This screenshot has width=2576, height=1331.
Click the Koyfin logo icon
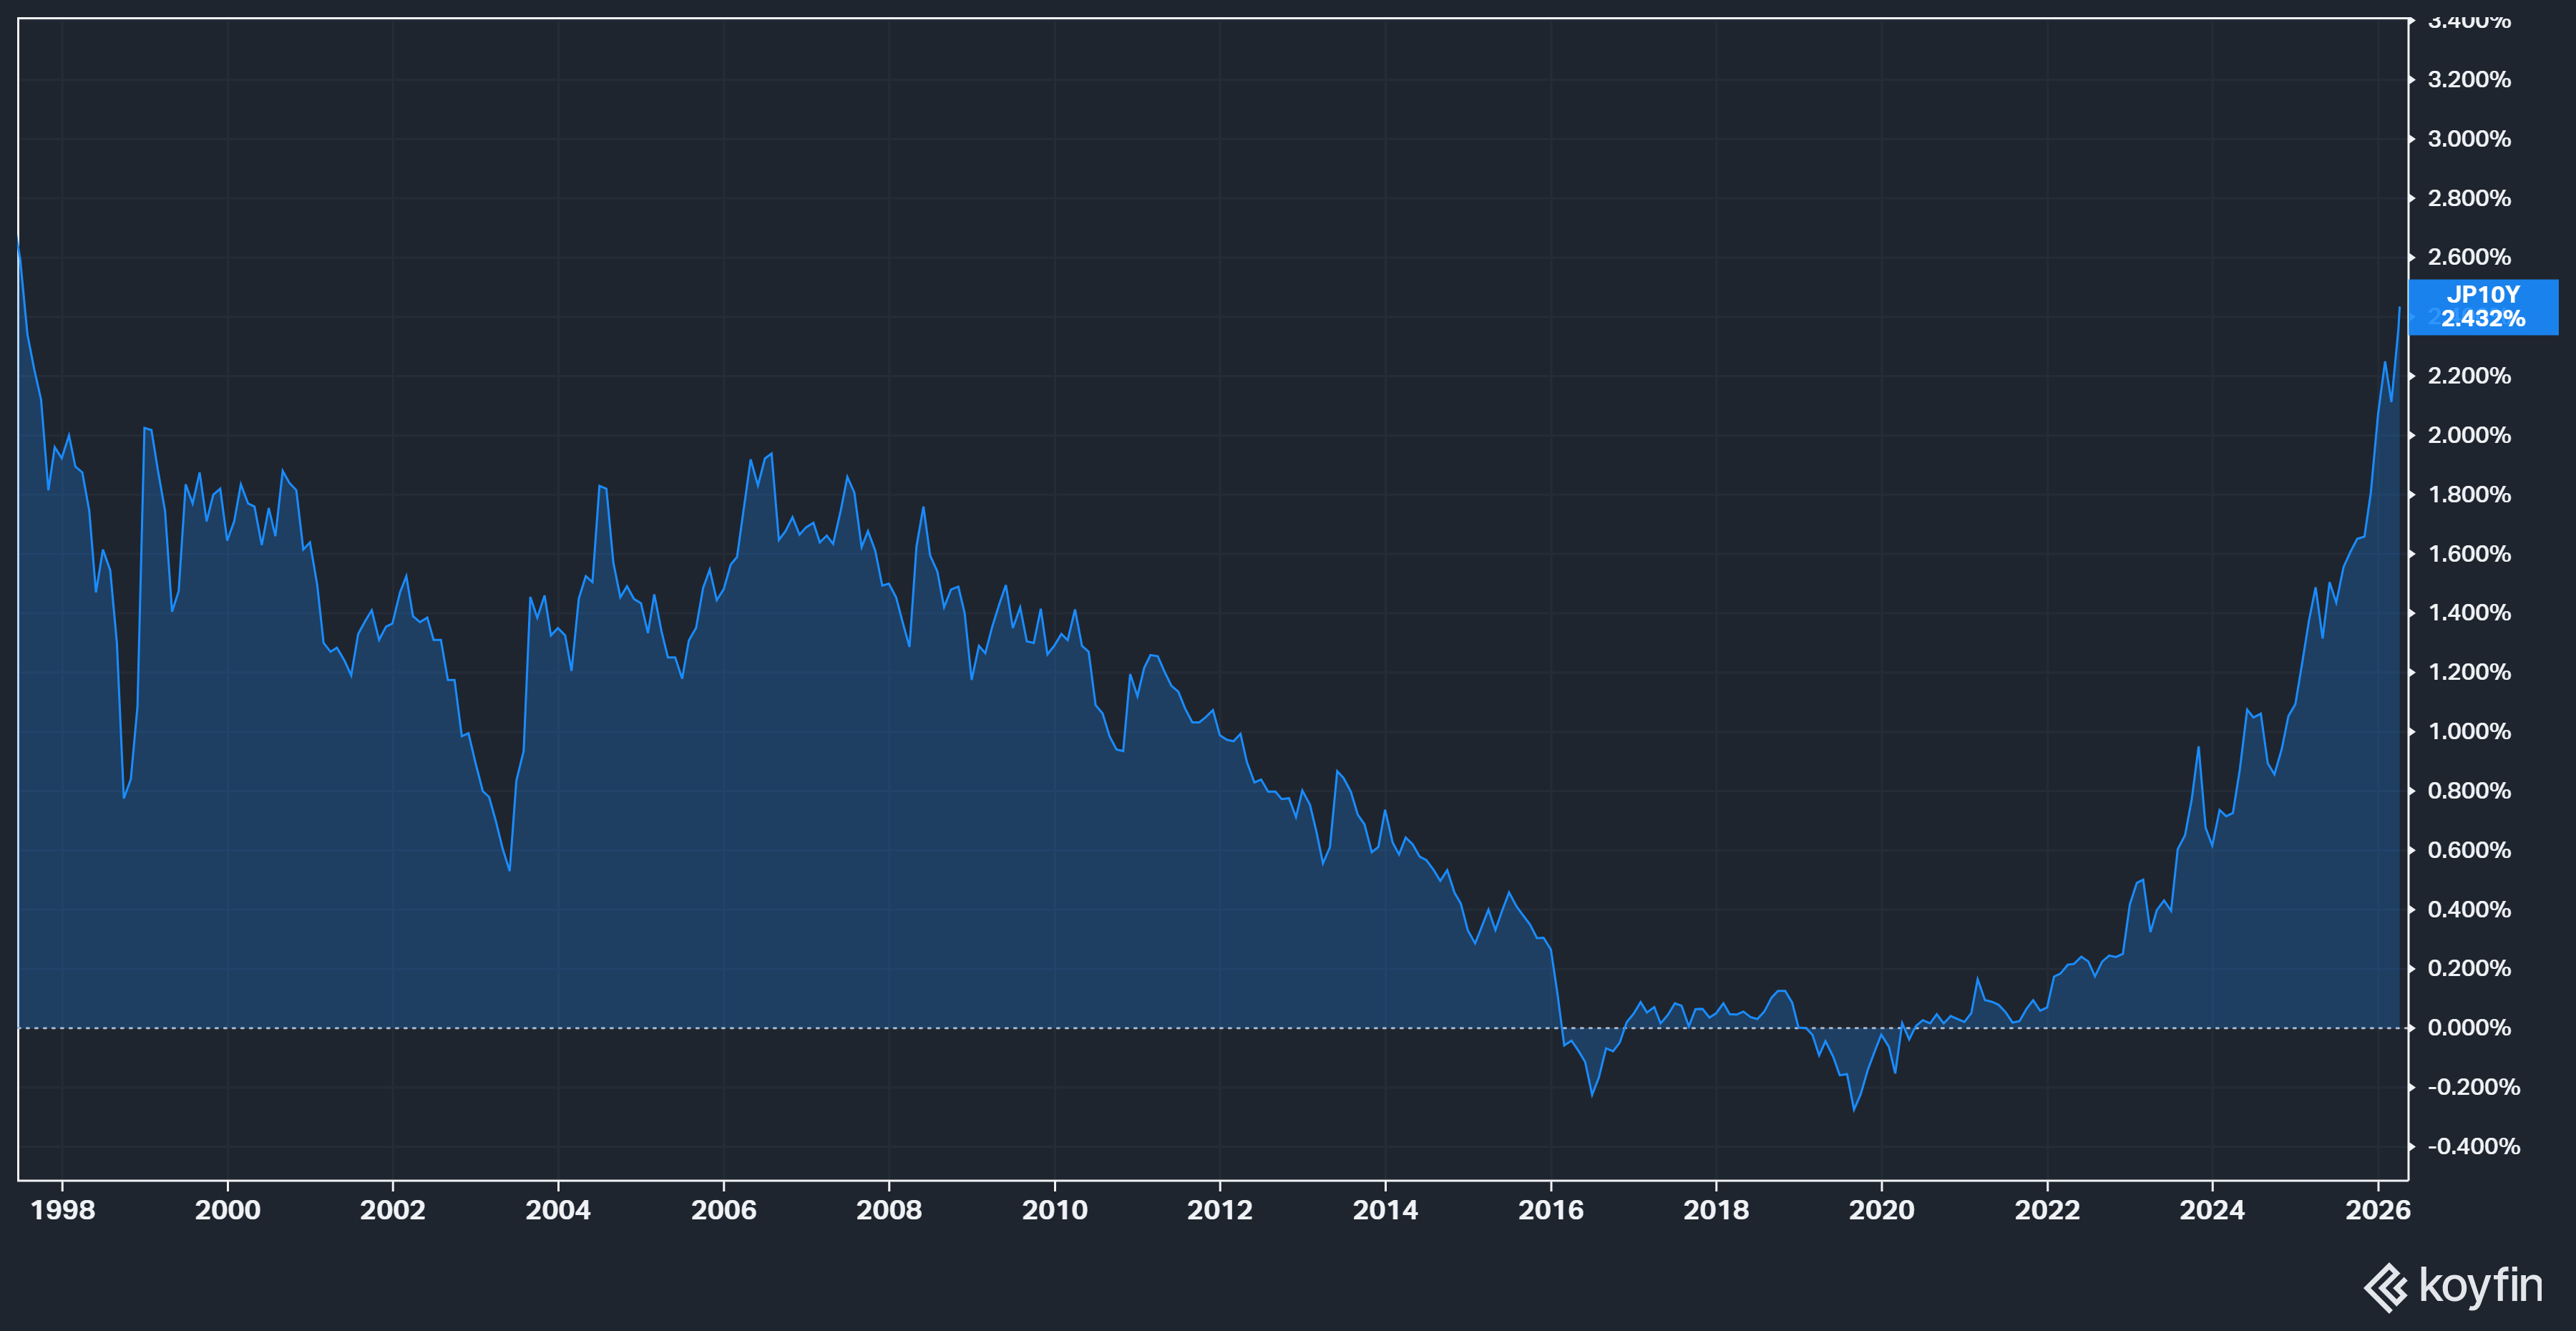pos(2386,1287)
